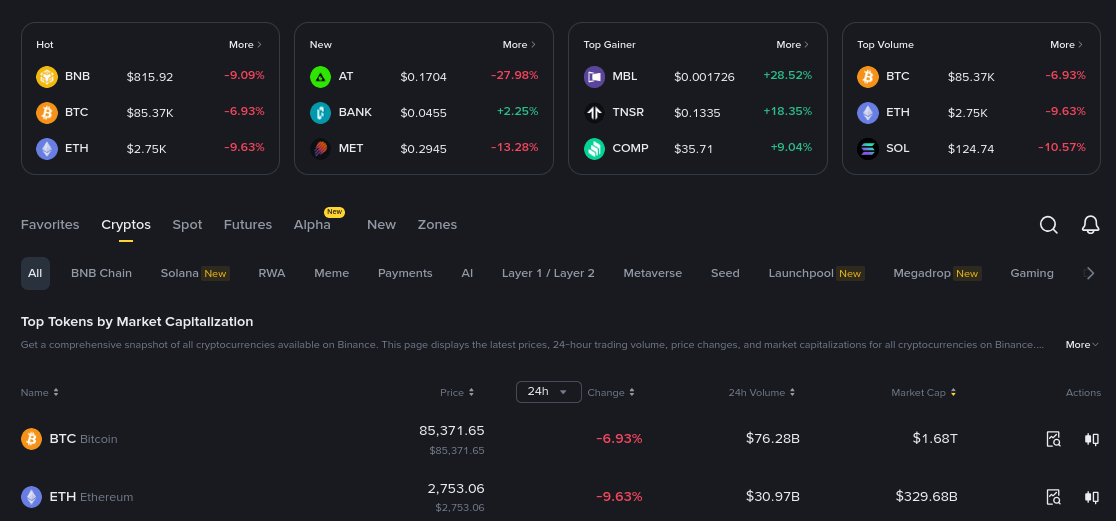Image resolution: width=1116 pixels, height=521 pixels.
Task: Open the Bitcoin row in table
Action: pos(84,439)
